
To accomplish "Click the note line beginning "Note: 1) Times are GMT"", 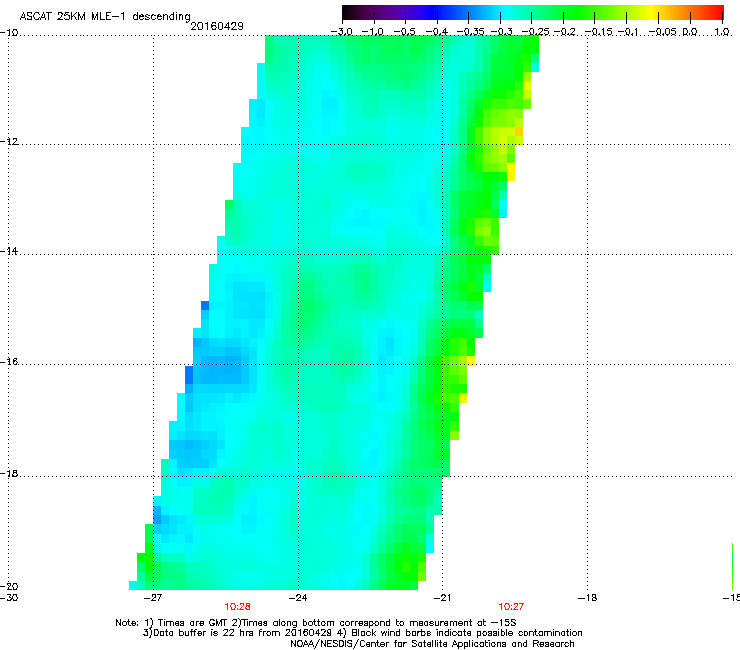I will (316, 623).
